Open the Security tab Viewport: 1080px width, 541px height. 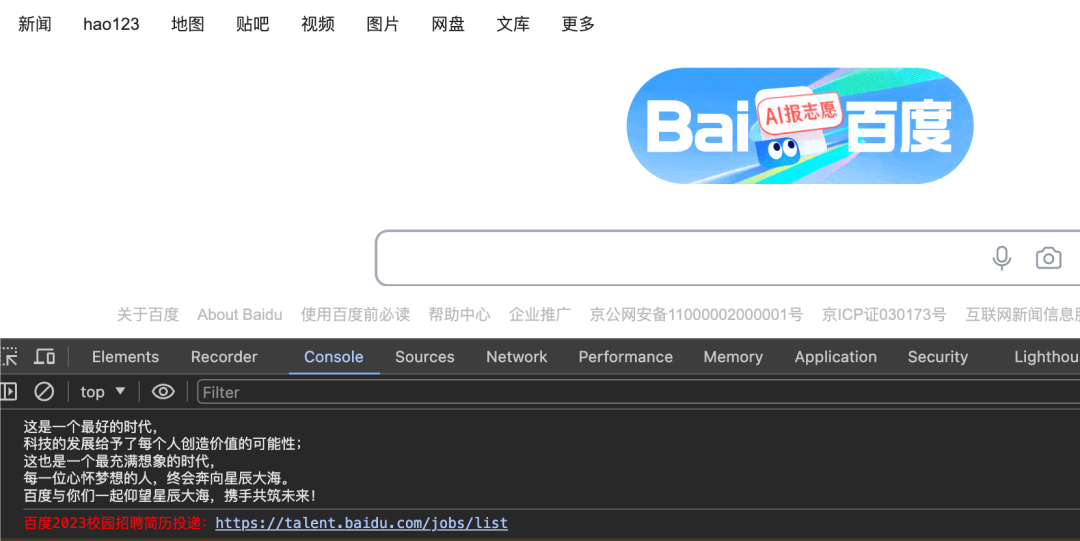click(937, 356)
